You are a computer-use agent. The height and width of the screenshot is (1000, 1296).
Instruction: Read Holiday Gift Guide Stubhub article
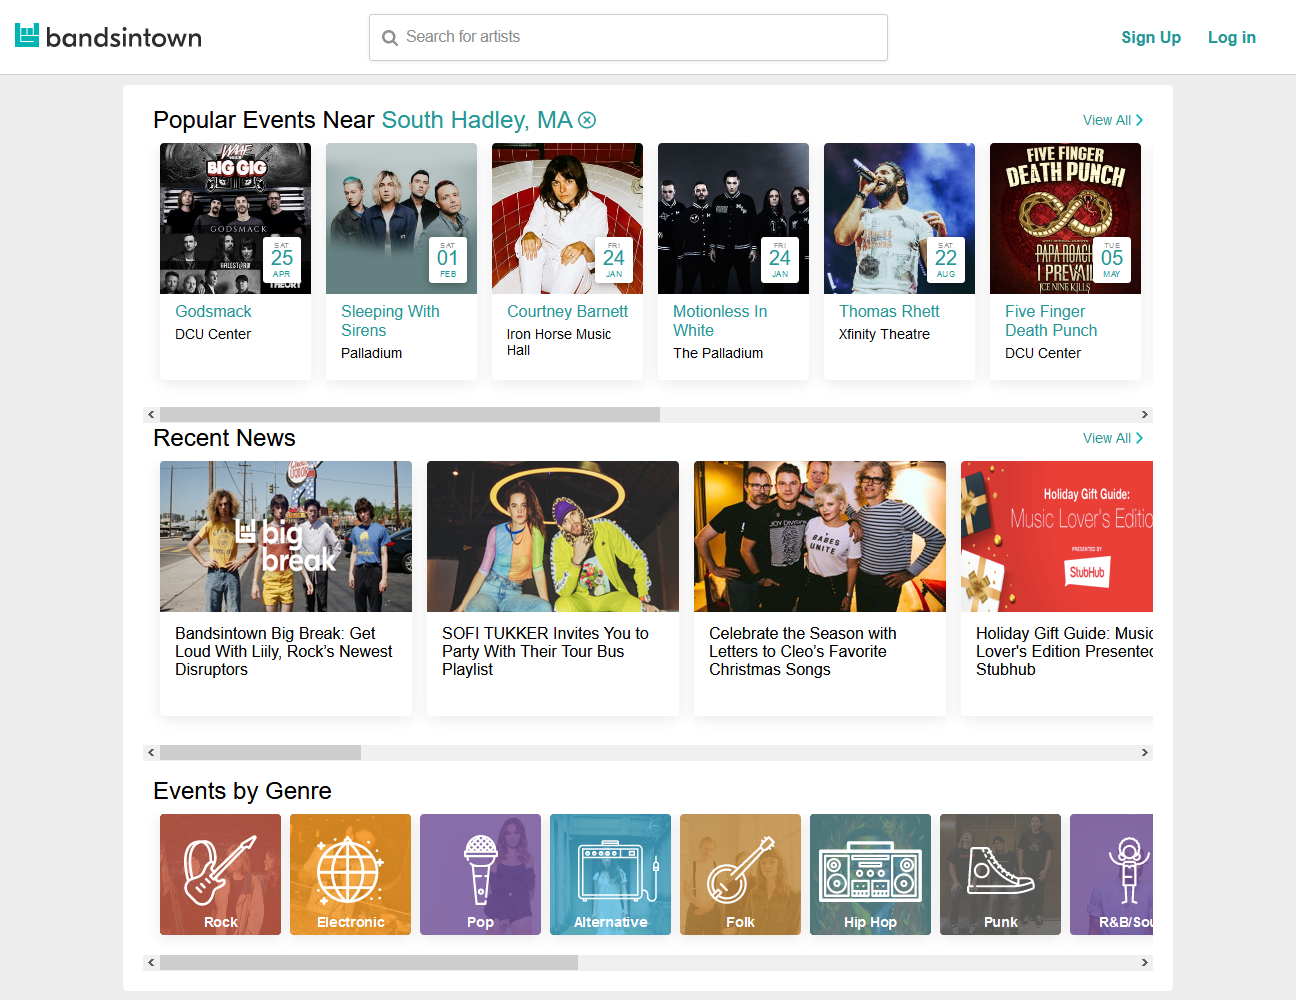(x=1064, y=651)
